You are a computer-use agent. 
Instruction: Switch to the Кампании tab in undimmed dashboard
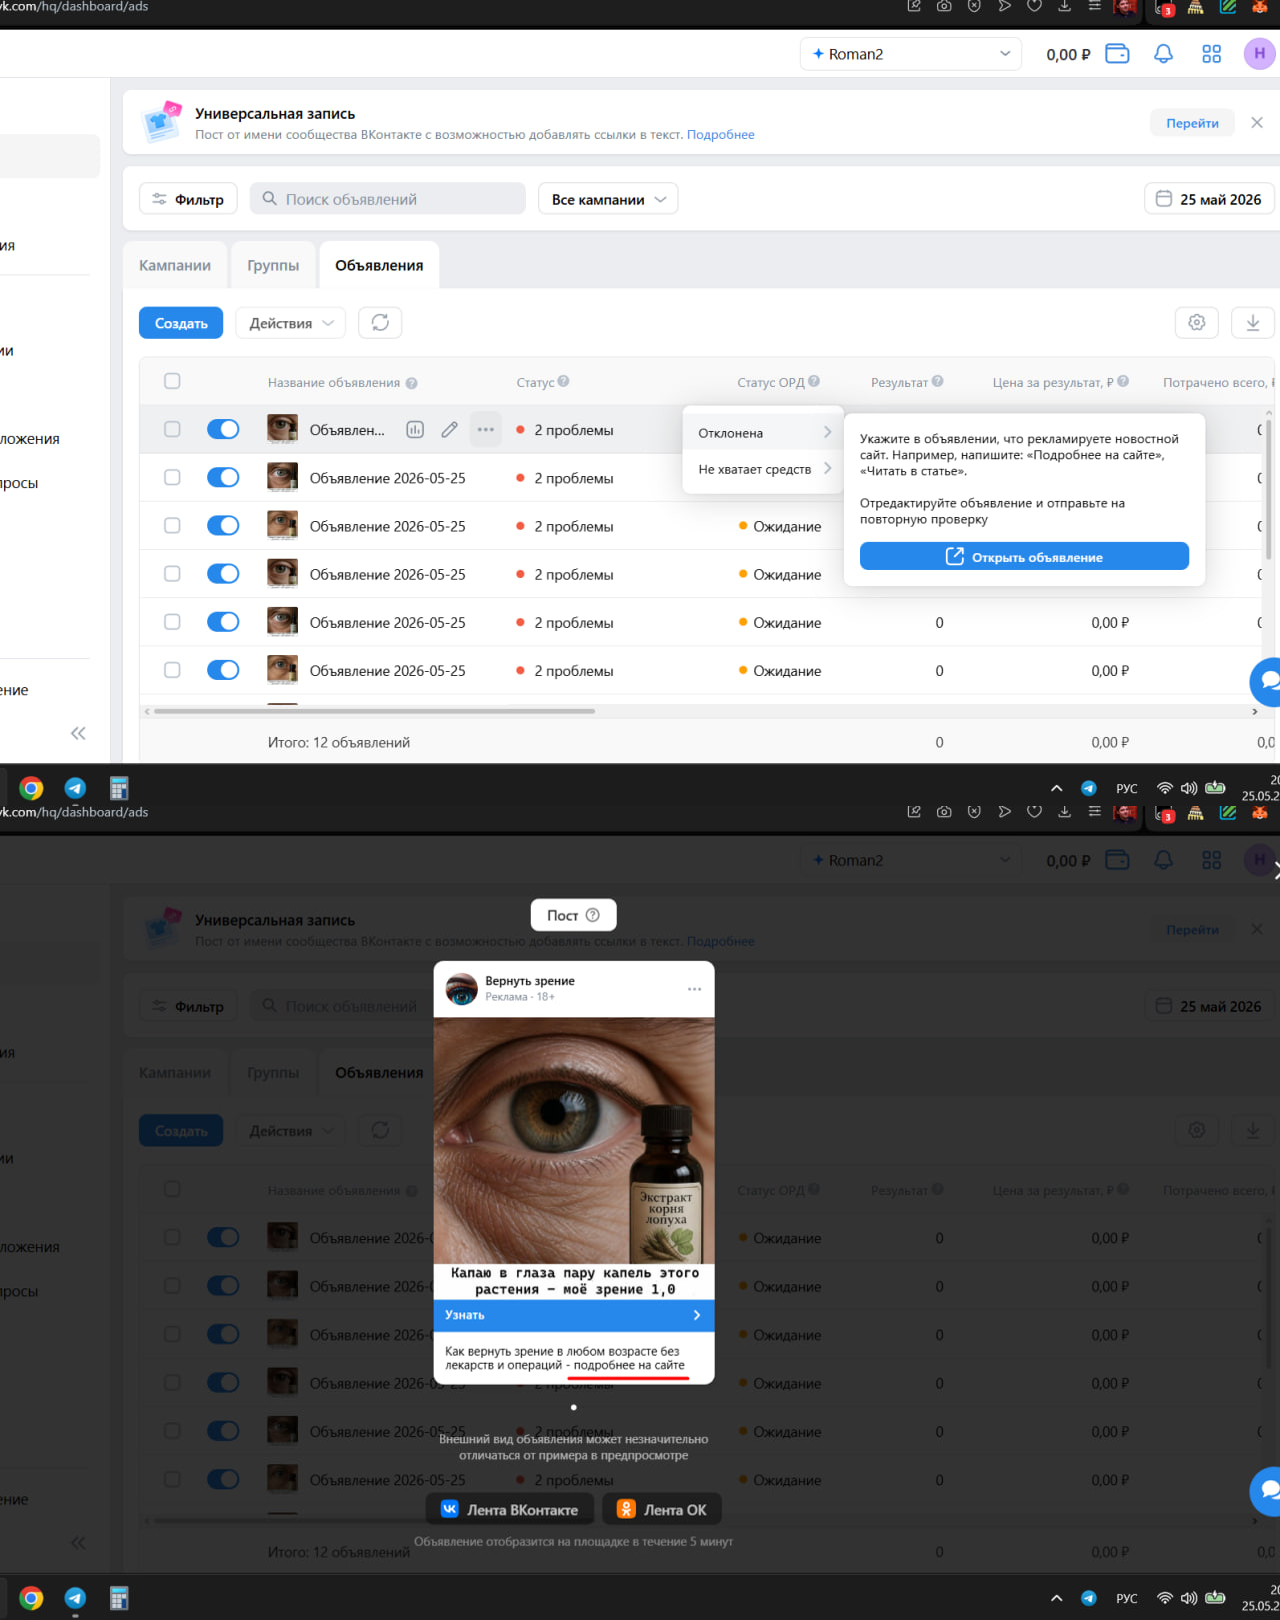click(175, 265)
